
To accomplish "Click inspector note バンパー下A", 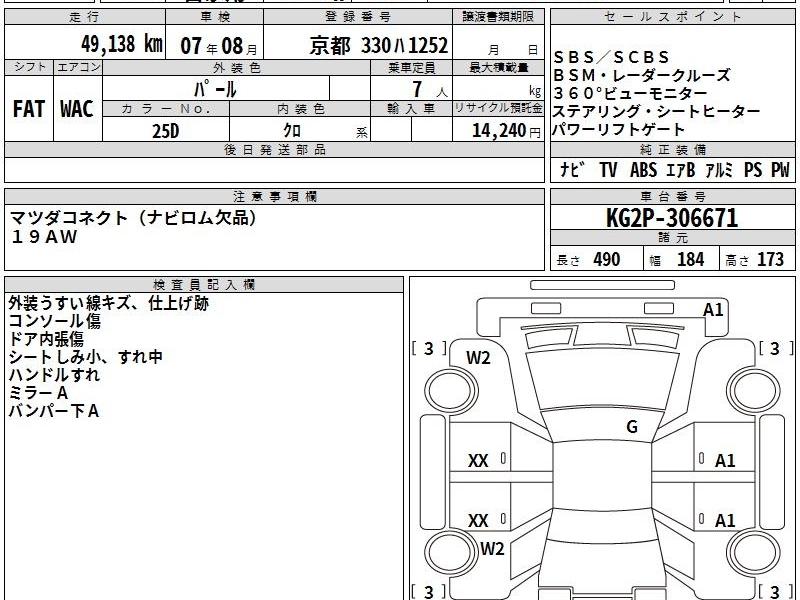I will (x=54, y=411).
